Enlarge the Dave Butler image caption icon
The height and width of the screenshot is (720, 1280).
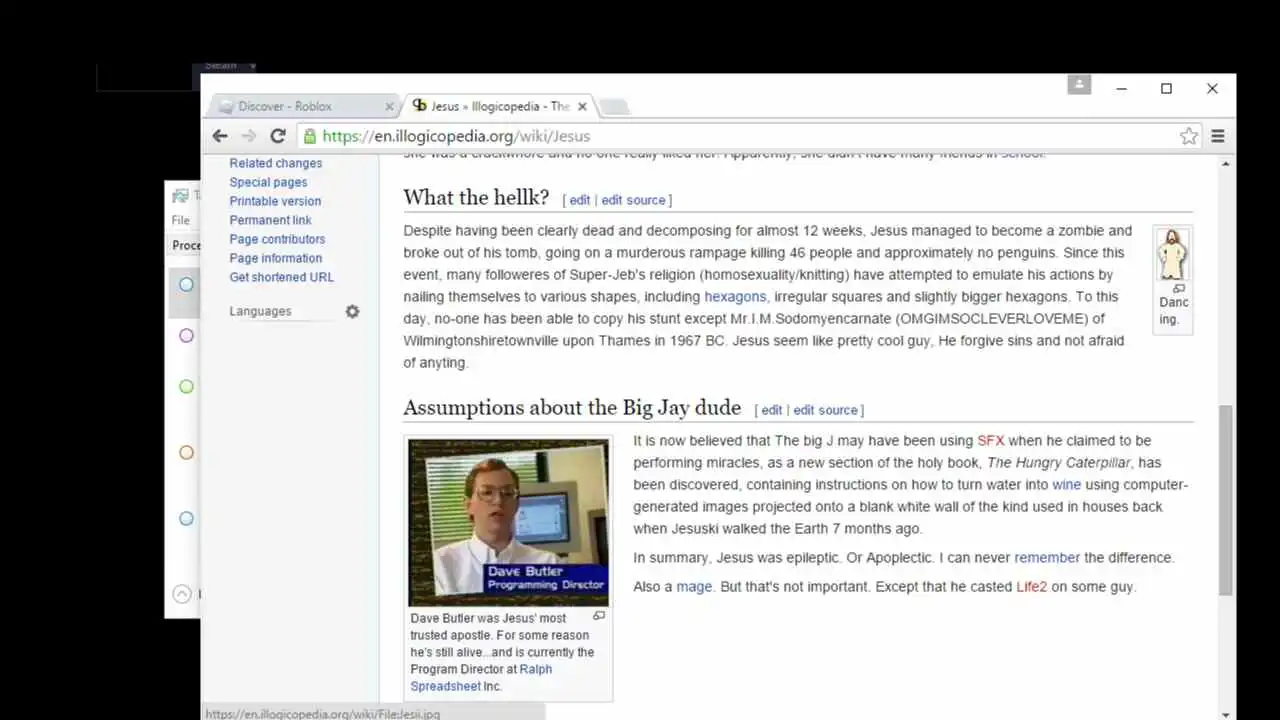[x=599, y=616]
